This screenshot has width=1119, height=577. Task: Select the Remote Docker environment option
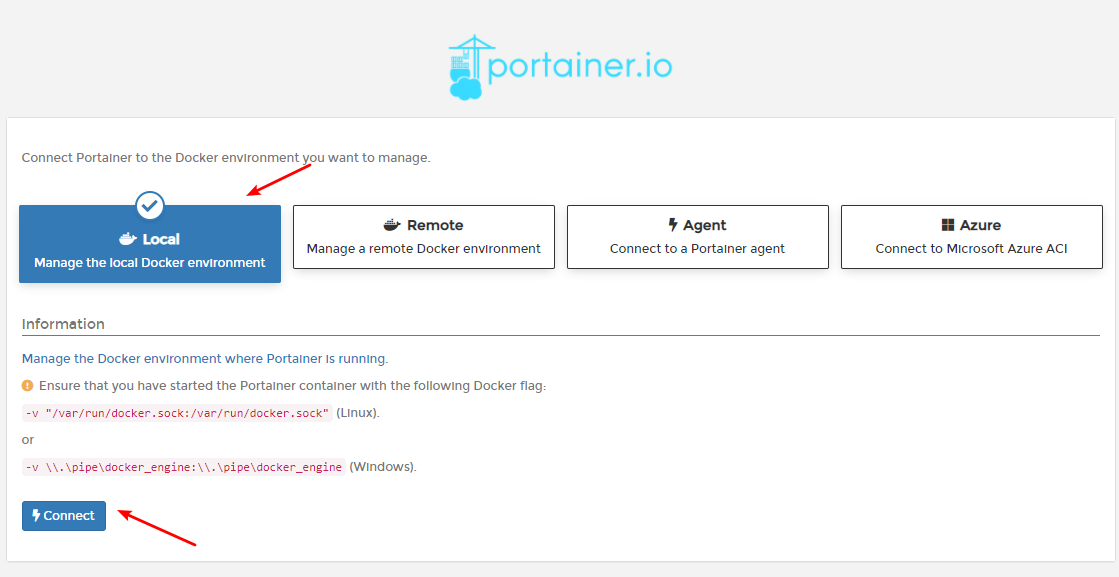point(424,237)
